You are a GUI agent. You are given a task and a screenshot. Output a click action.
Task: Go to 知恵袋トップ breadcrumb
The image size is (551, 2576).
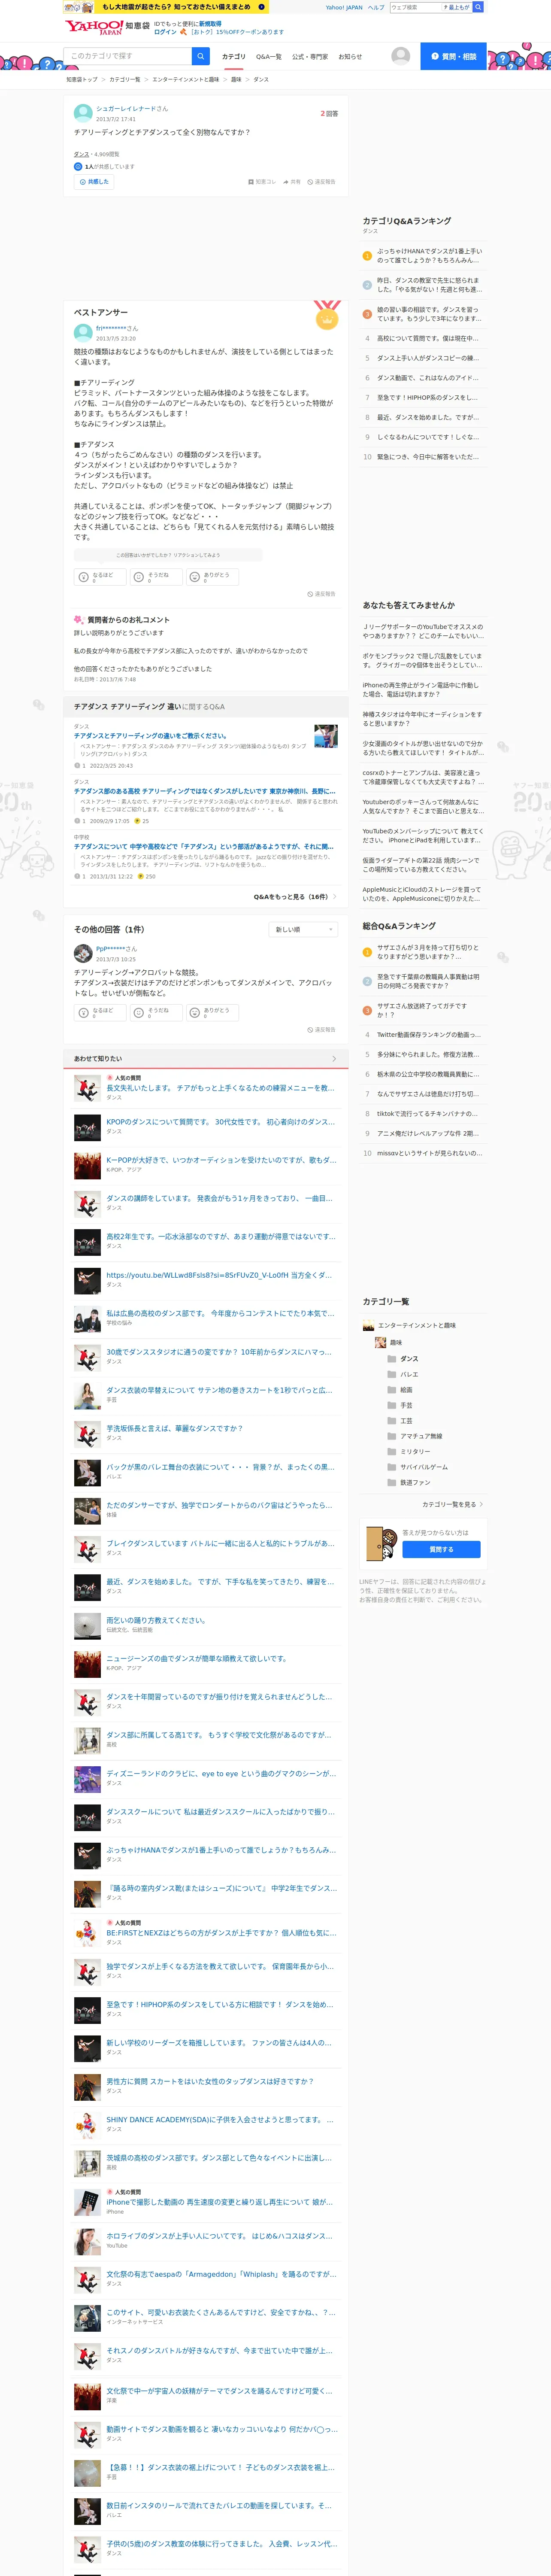pyautogui.click(x=82, y=79)
